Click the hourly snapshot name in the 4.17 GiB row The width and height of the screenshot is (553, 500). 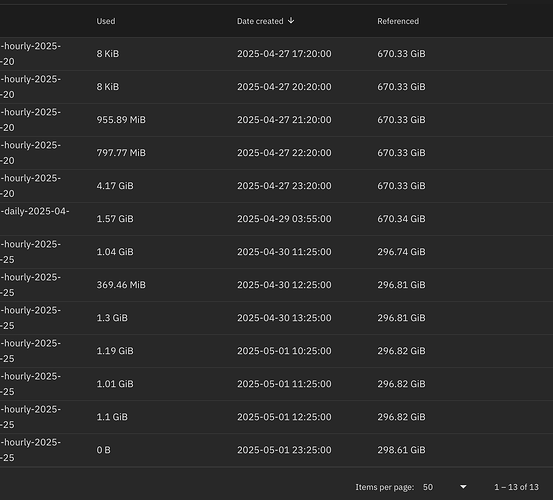pos(30,186)
